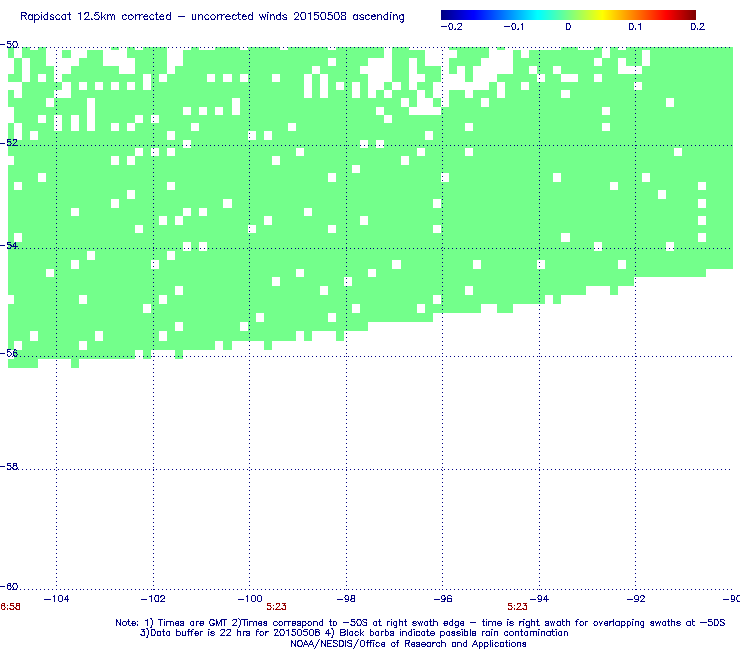Click the rainbow color scale bar
Image resolution: width=740 pixels, height=650 pixels.
pos(568,15)
